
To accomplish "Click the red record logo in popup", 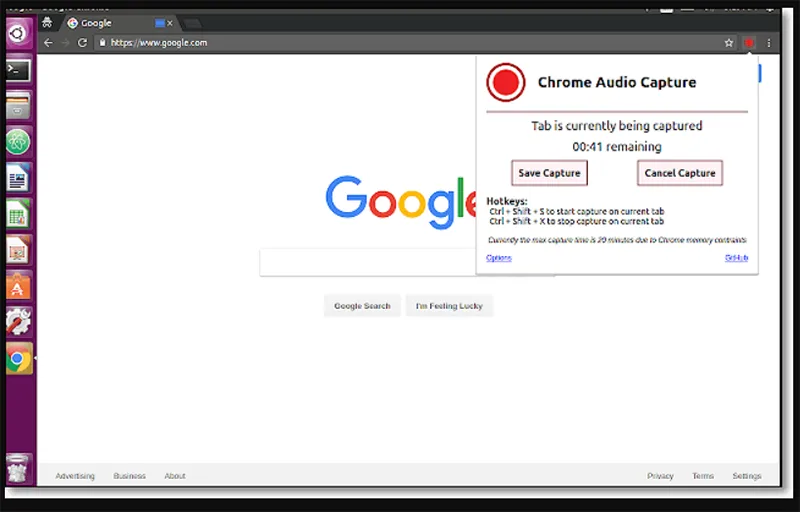I will [x=506, y=82].
